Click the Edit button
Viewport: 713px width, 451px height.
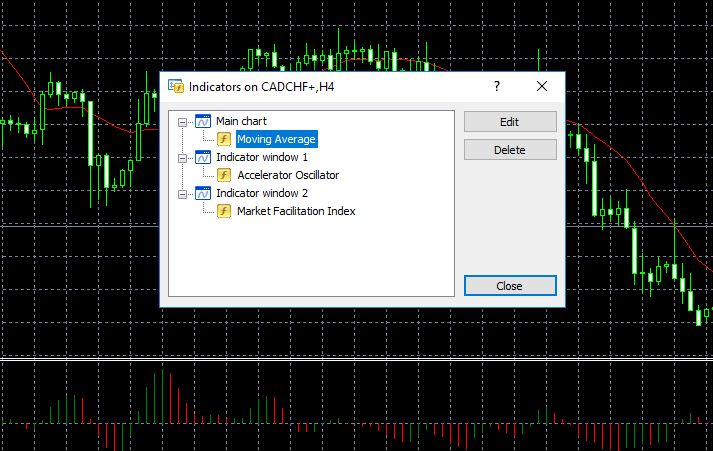(510, 122)
